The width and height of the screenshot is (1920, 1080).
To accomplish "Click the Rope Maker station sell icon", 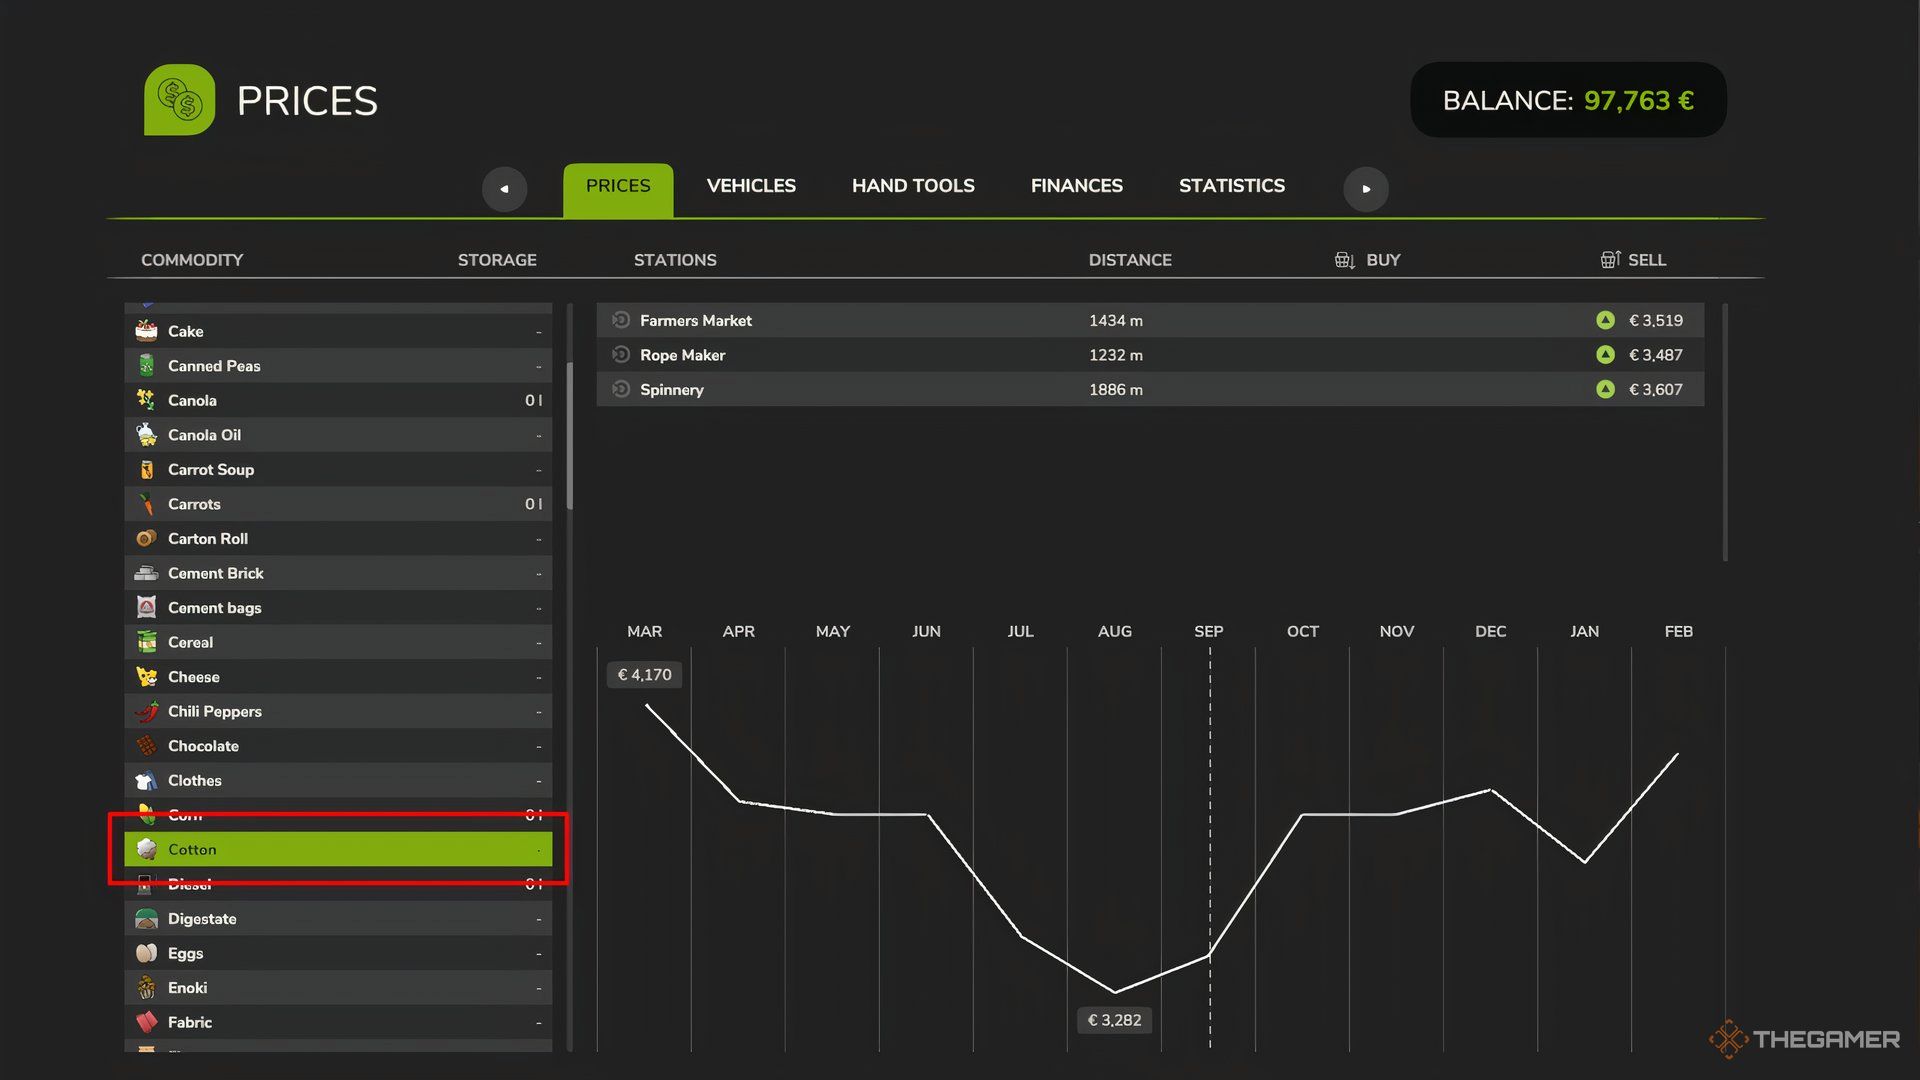I will [x=1605, y=353].
